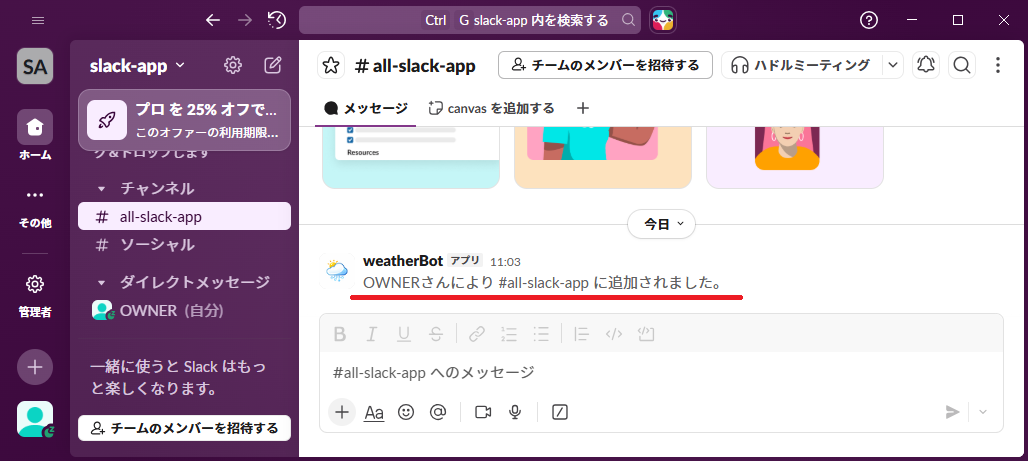Image resolution: width=1028 pixels, height=461 pixels.
Task: Go forward with the right arrow
Action: pos(245,20)
